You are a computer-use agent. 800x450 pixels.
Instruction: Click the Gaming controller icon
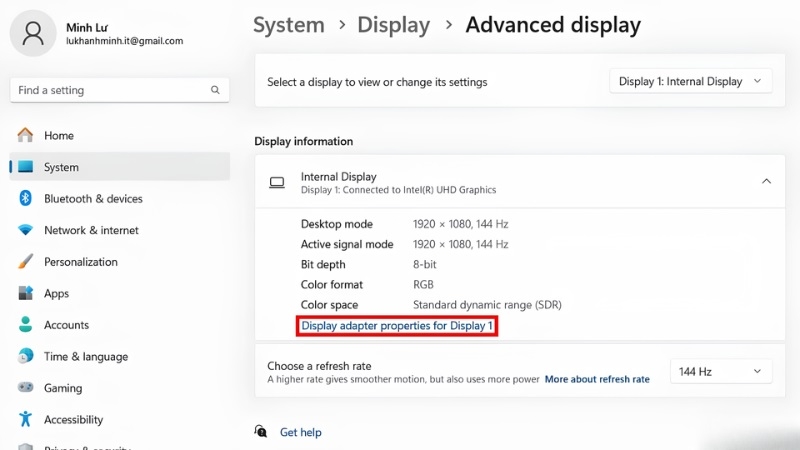[x=25, y=388]
